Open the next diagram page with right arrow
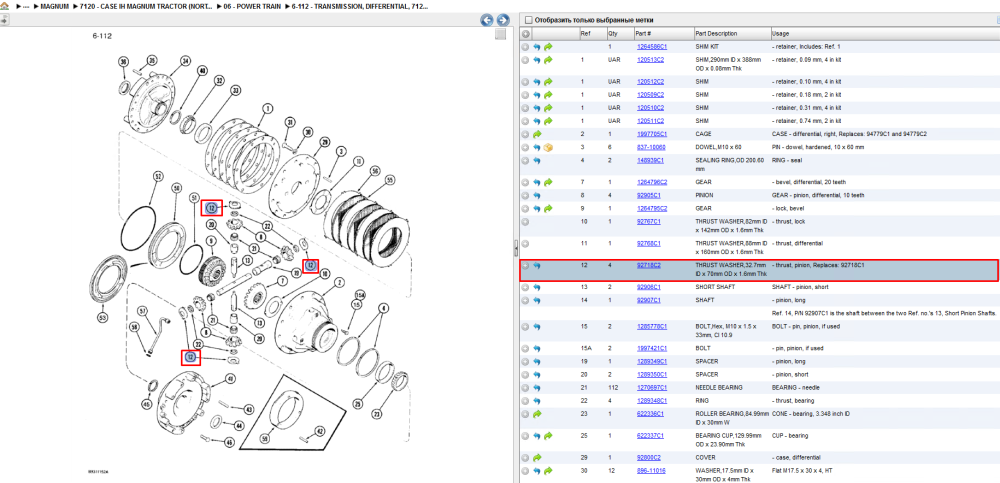This screenshot has height=483, width=1000. point(503,20)
